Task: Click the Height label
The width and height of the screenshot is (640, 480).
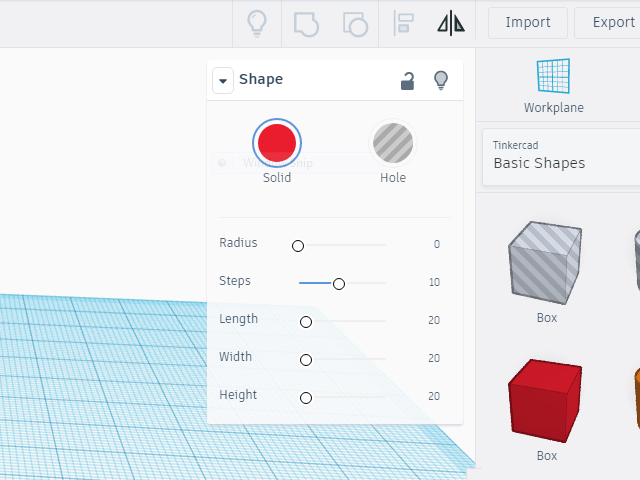Action: point(238,395)
